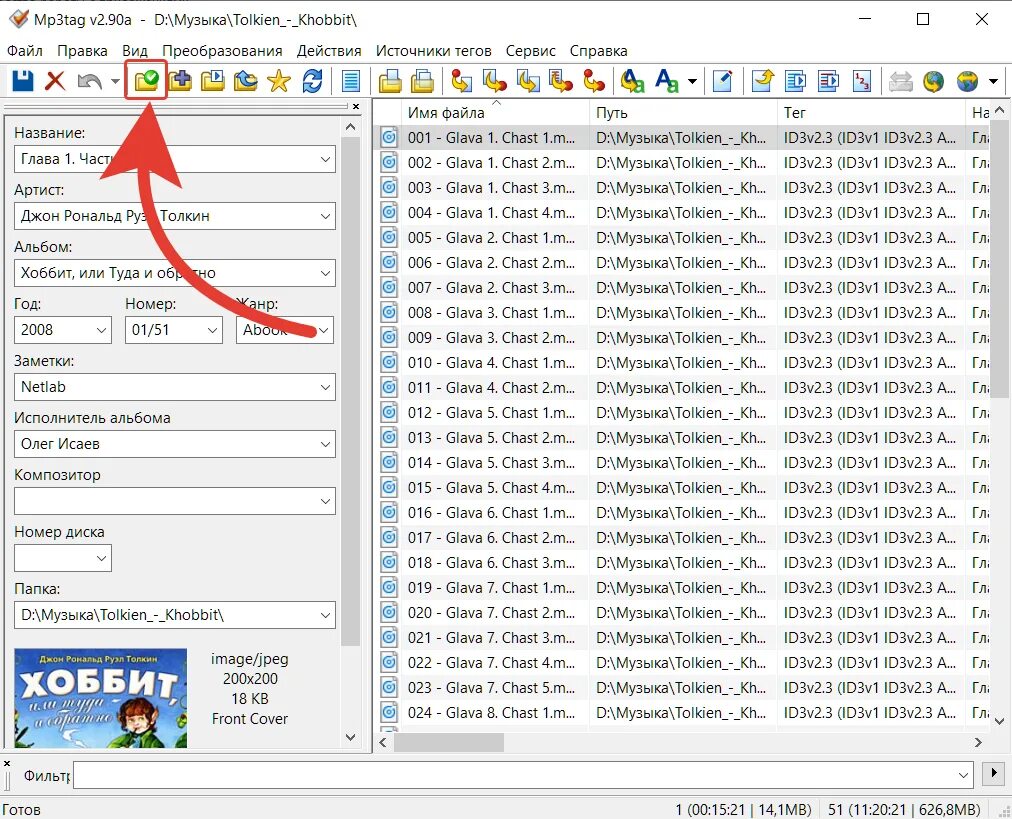Image resolution: width=1012 pixels, height=819 pixels.
Task: Open the Фильтр dropdown arrow
Action: (964, 774)
